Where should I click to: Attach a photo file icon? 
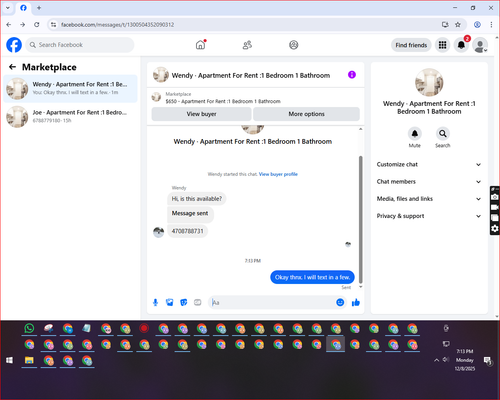click(170, 302)
